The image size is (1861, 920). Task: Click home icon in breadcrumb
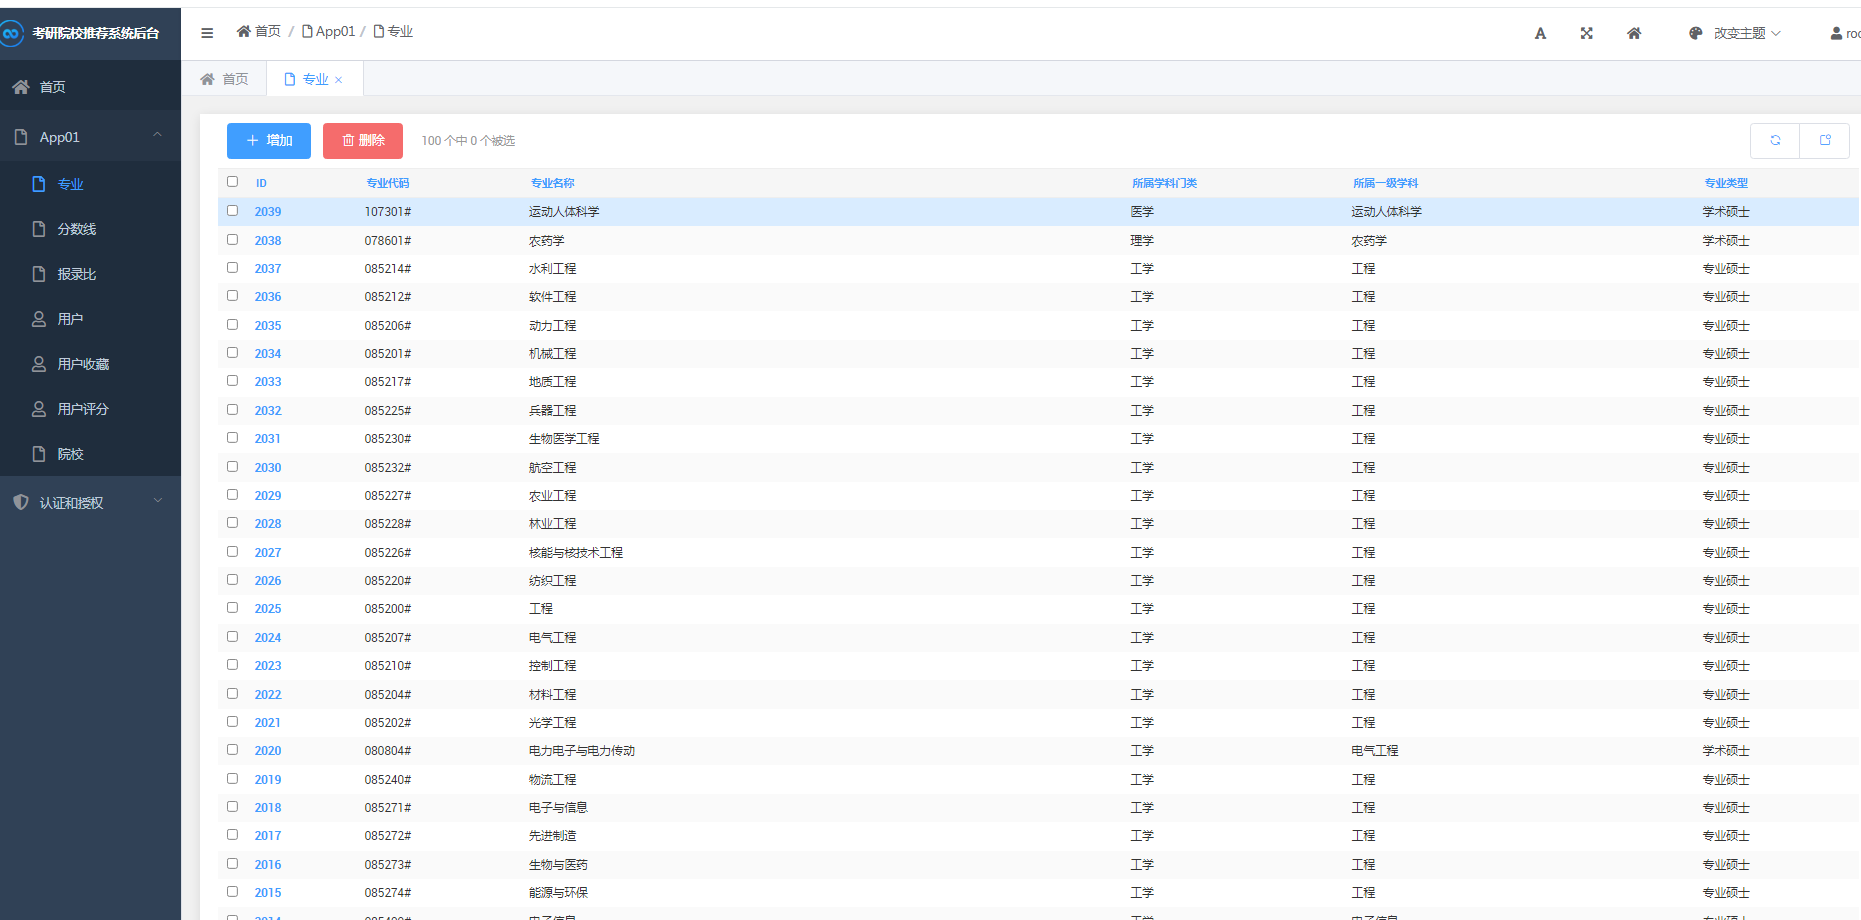[x=243, y=32]
